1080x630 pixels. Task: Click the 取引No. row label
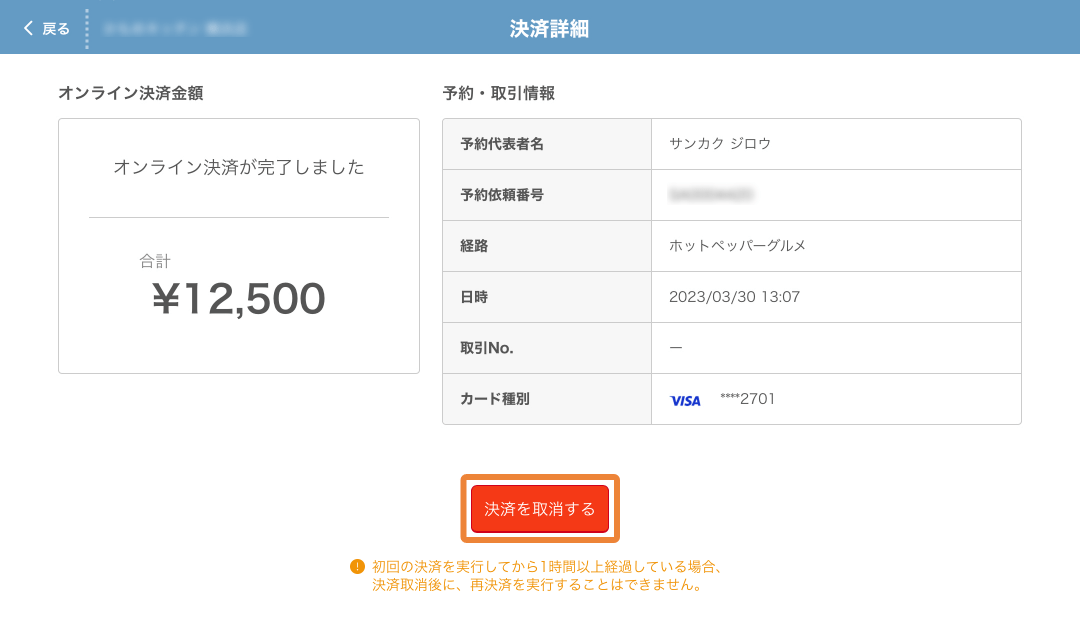pos(487,348)
